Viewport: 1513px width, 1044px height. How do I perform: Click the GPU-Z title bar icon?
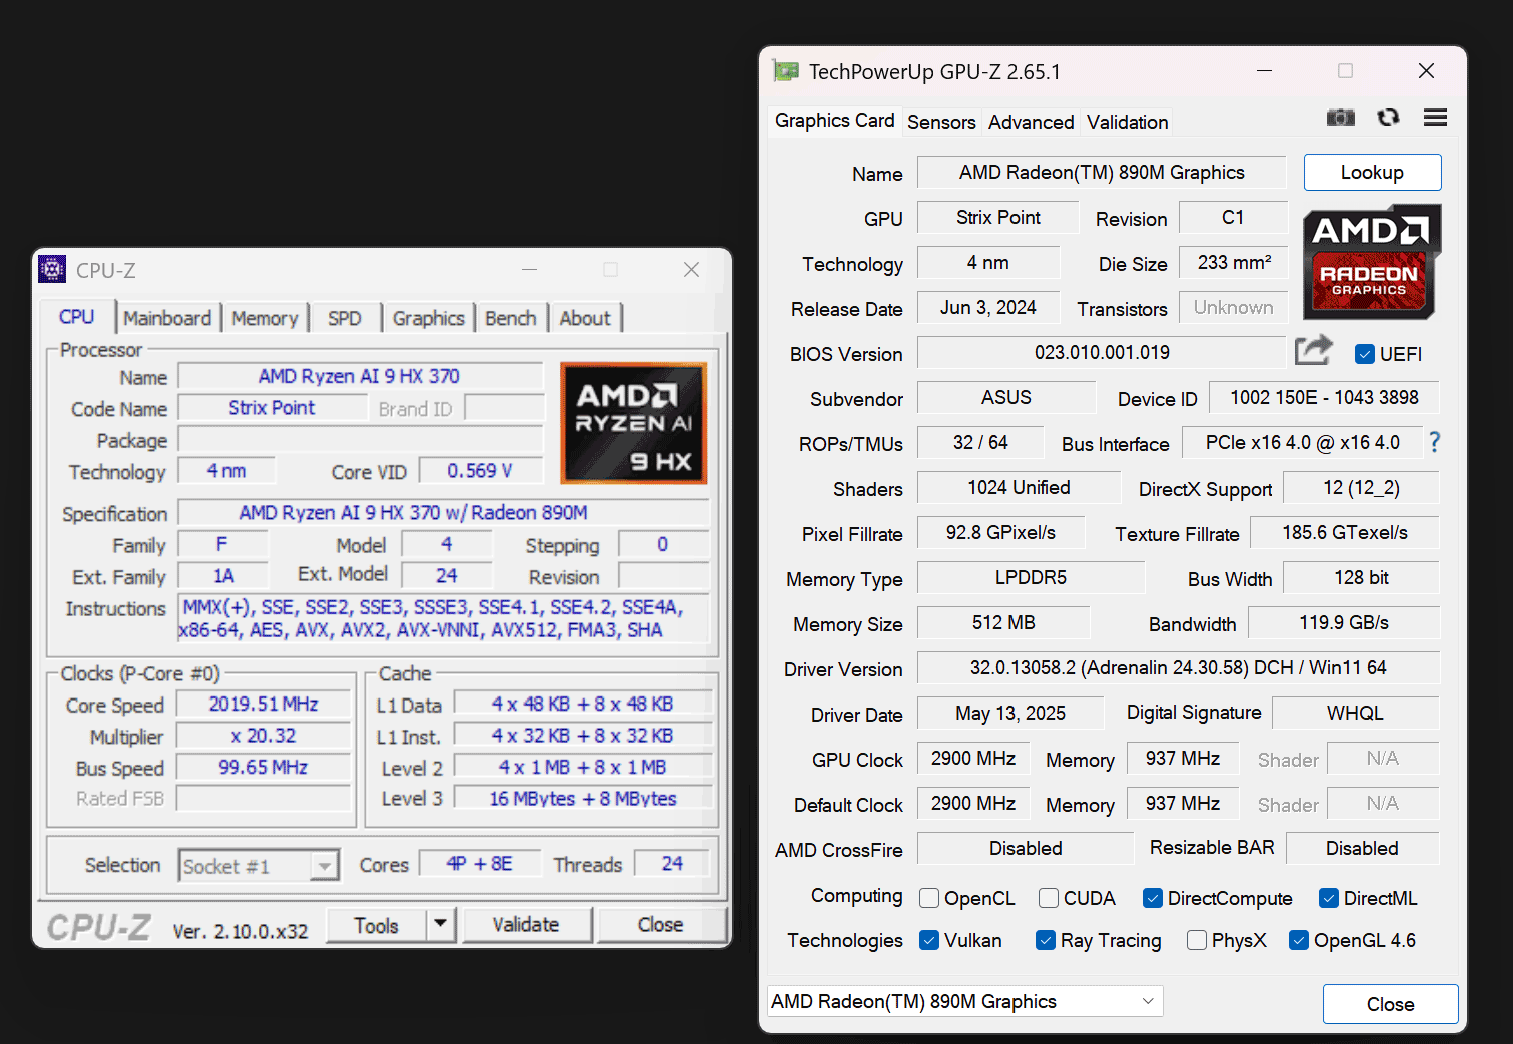786,71
